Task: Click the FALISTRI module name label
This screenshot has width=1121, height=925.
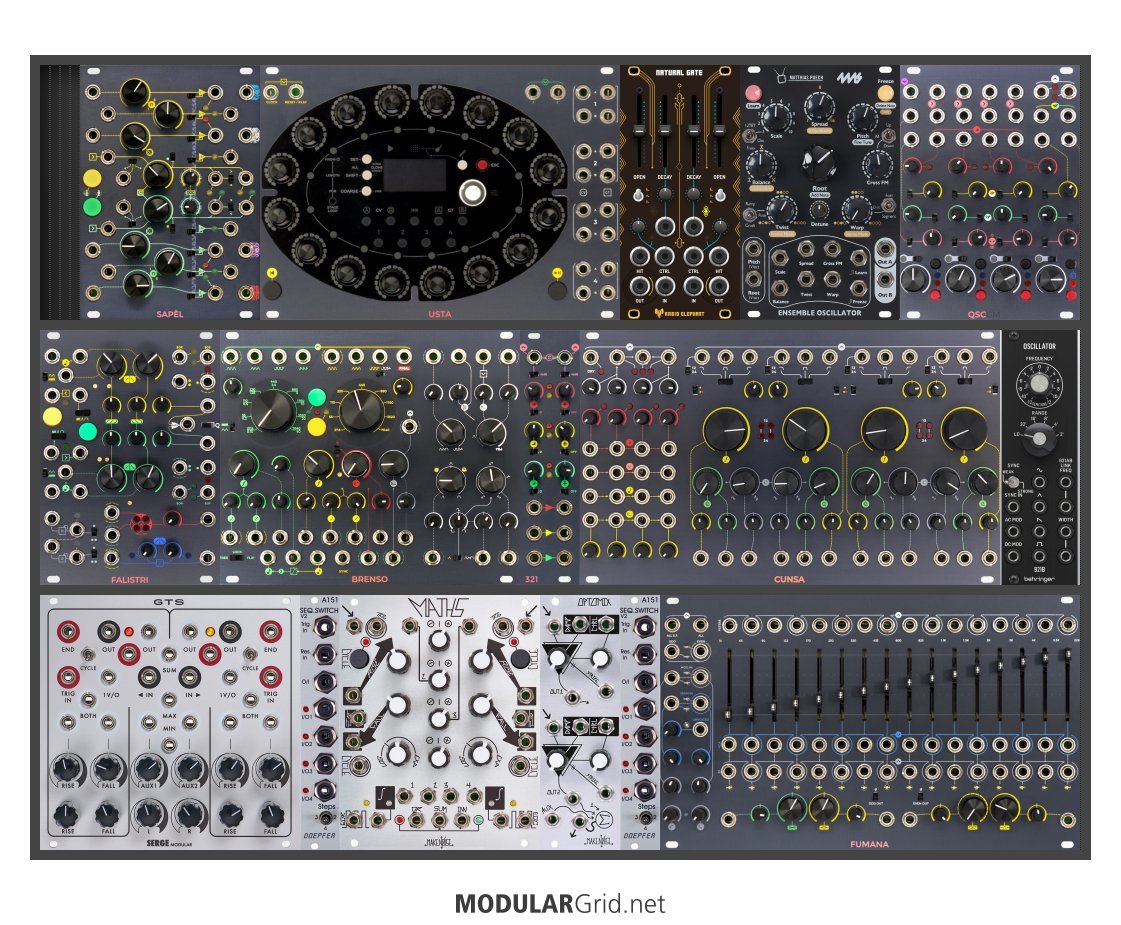Action: [x=129, y=579]
